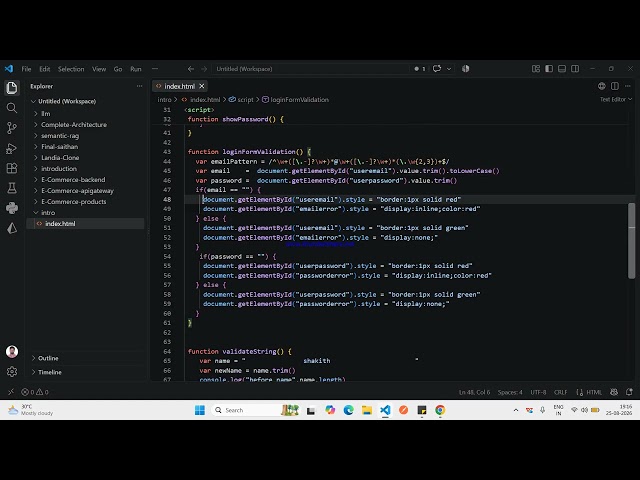Open the Testing flask icon
Image resolution: width=640 pixels, height=480 pixels.
pyautogui.click(x=12, y=188)
